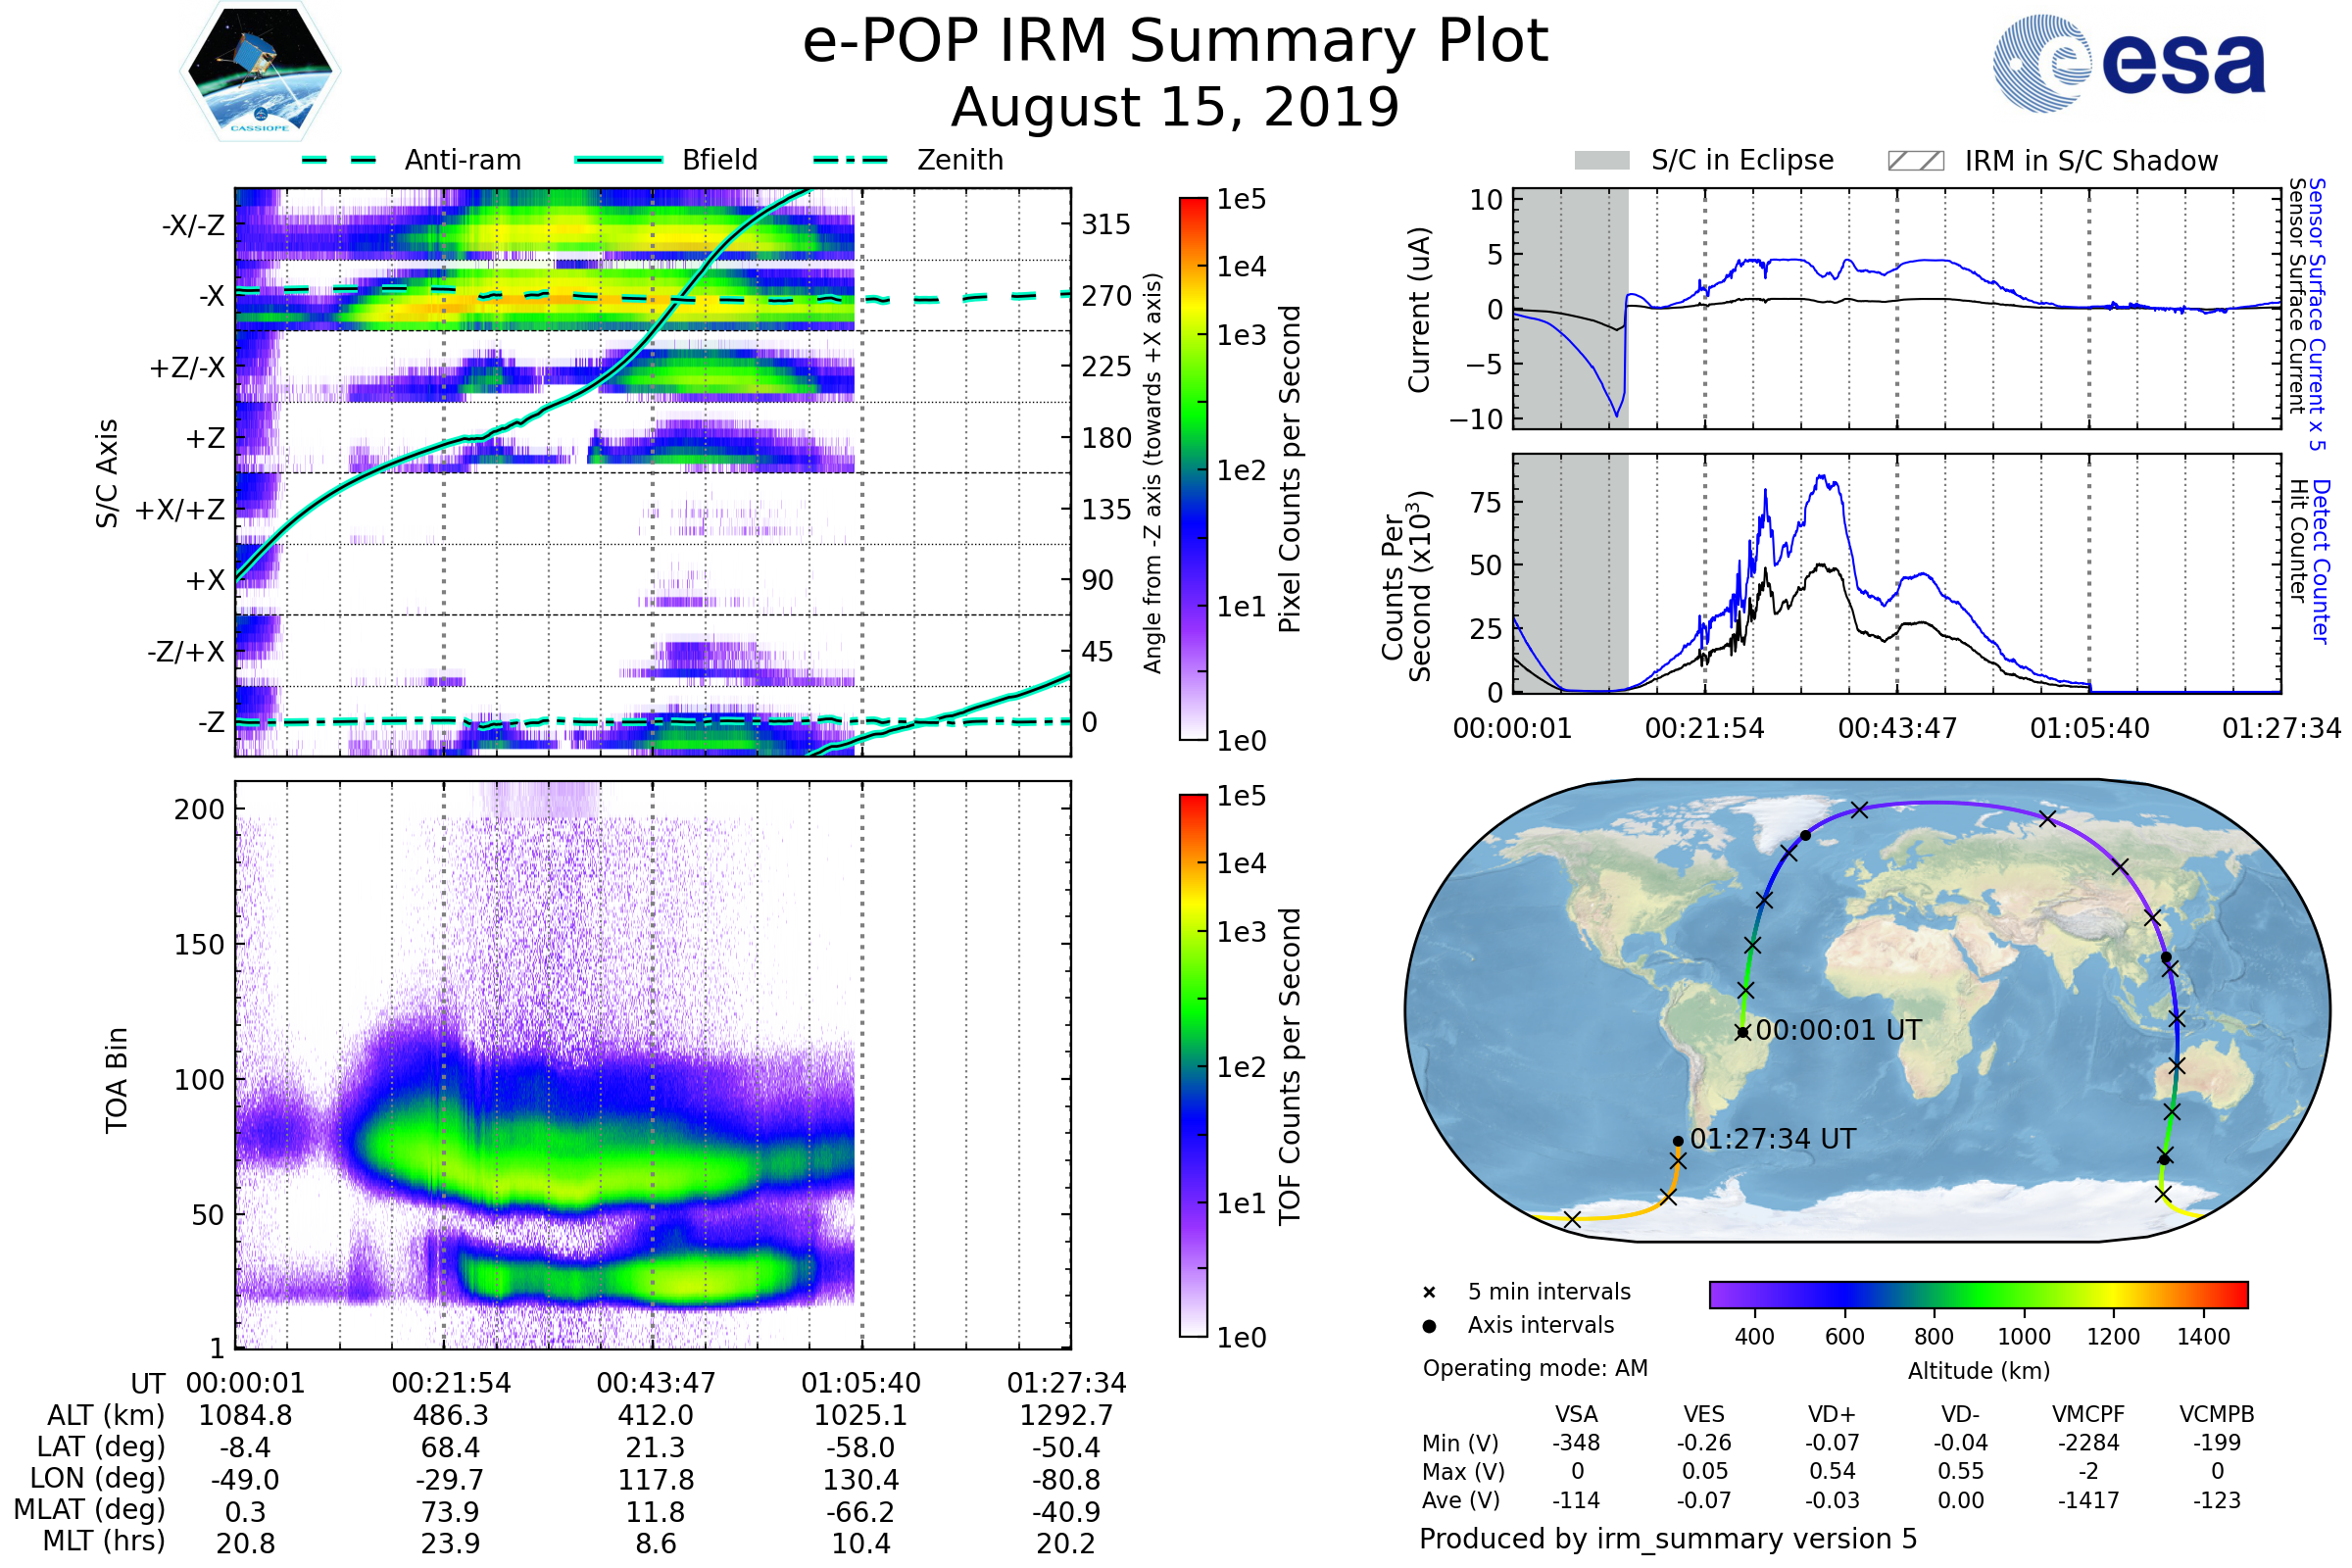Click the 01:27:34 UT orbit end label
The height and width of the screenshot is (1568, 2352).
click(1772, 1140)
